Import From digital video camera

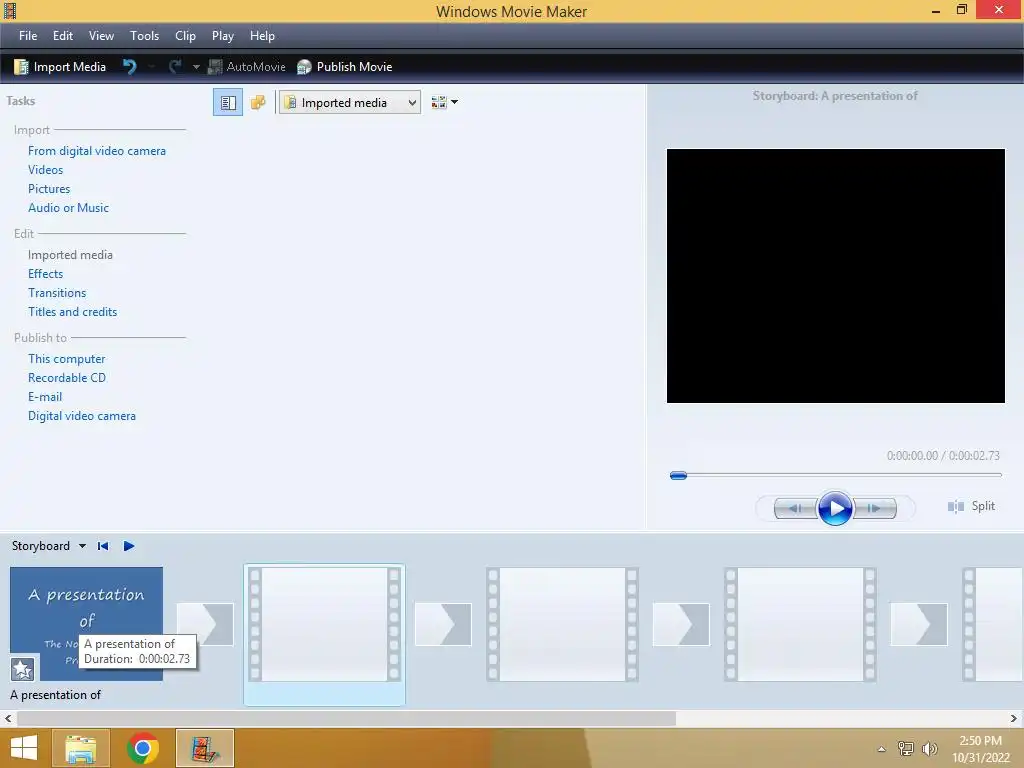click(x=97, y=151)
